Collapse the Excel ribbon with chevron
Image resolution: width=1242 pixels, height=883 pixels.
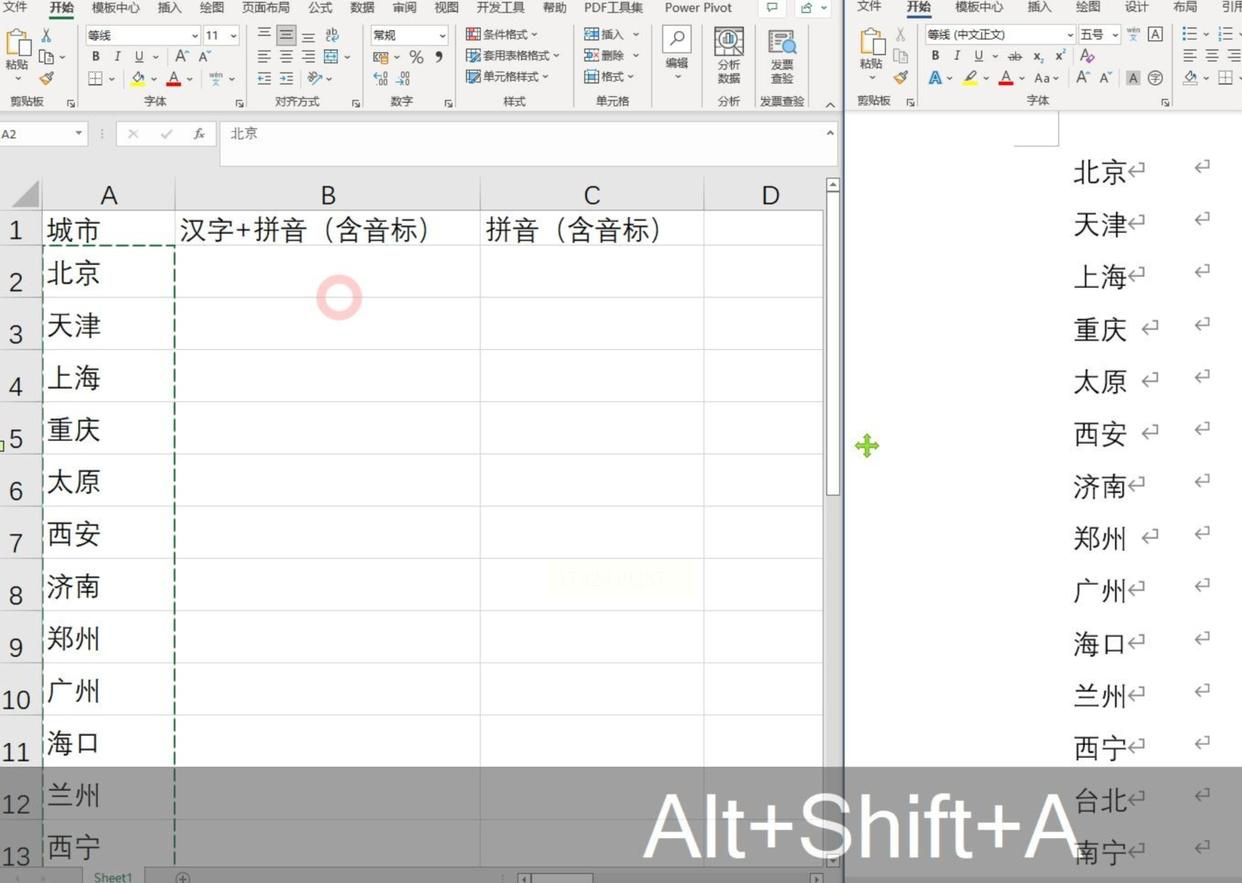coord(830,104)
